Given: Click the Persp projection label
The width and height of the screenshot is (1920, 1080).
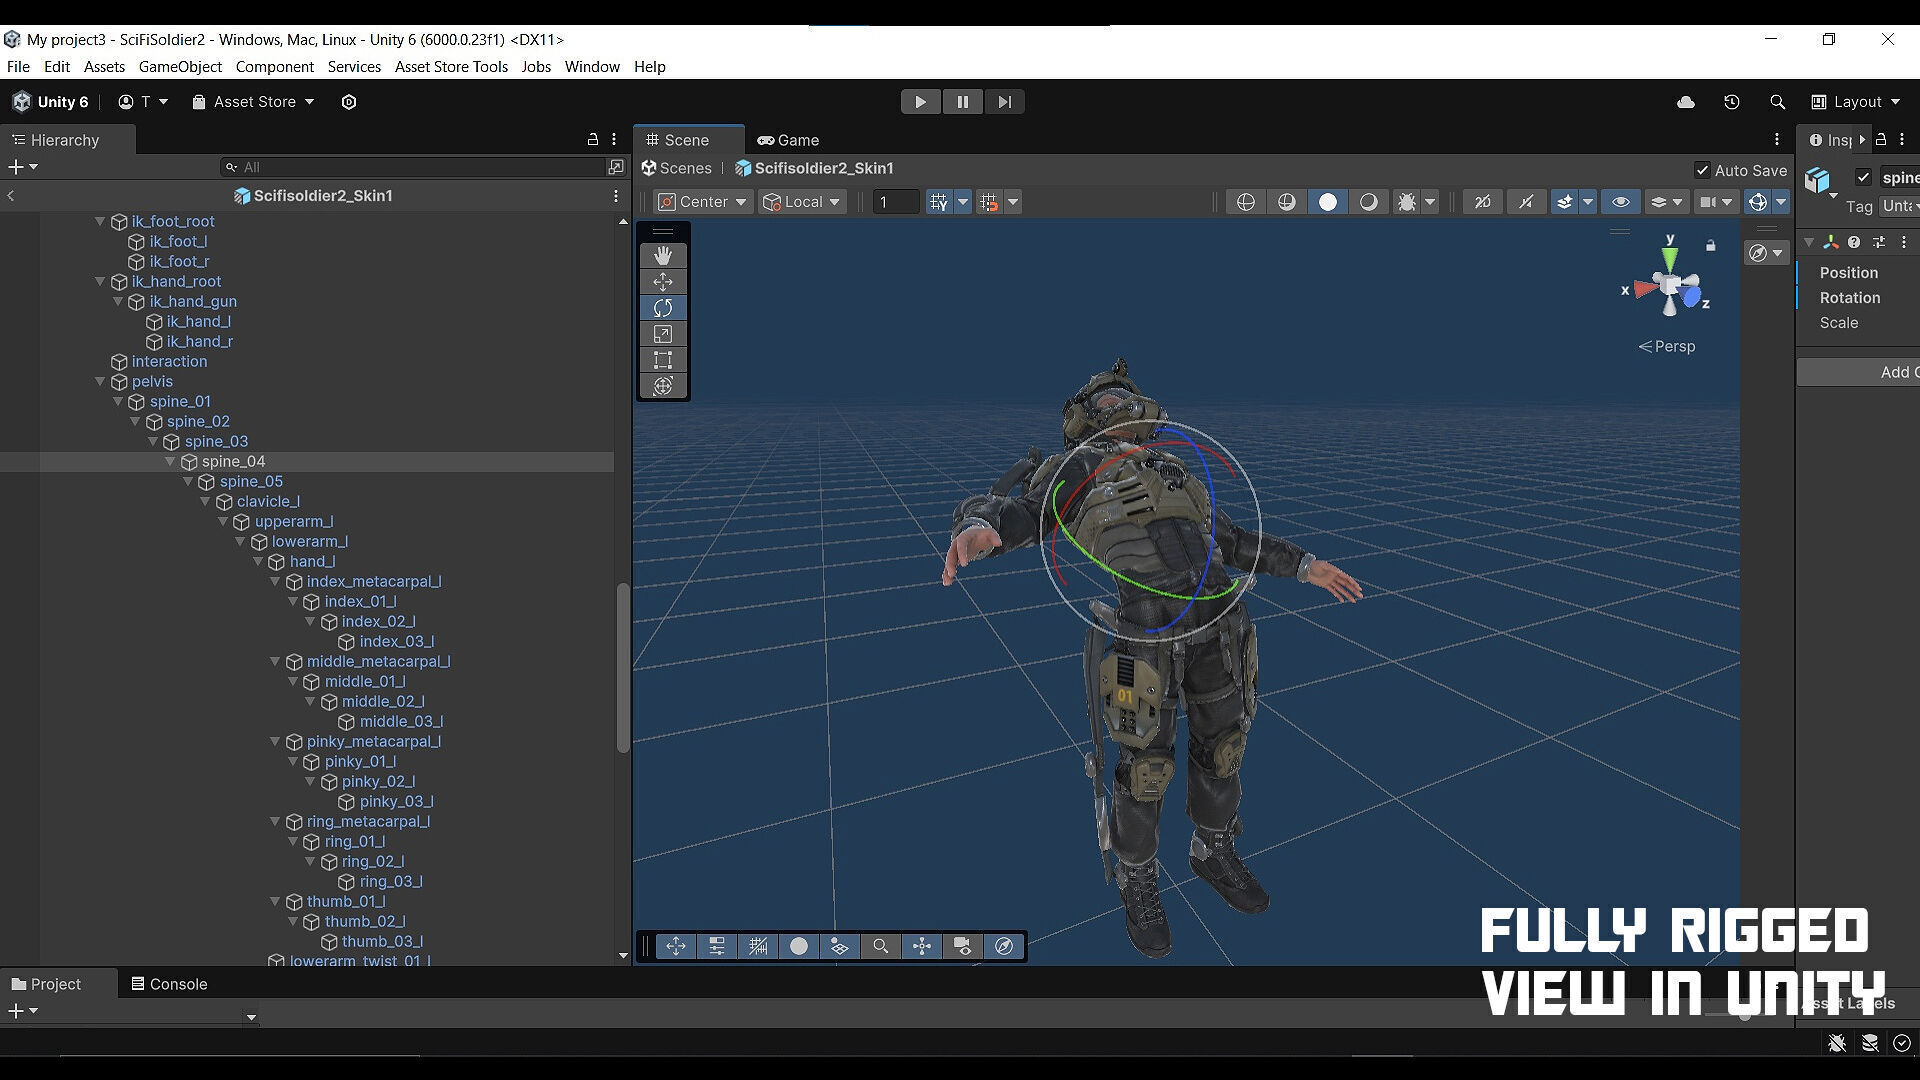Looking at the screenshot, I should [1666, 346].
